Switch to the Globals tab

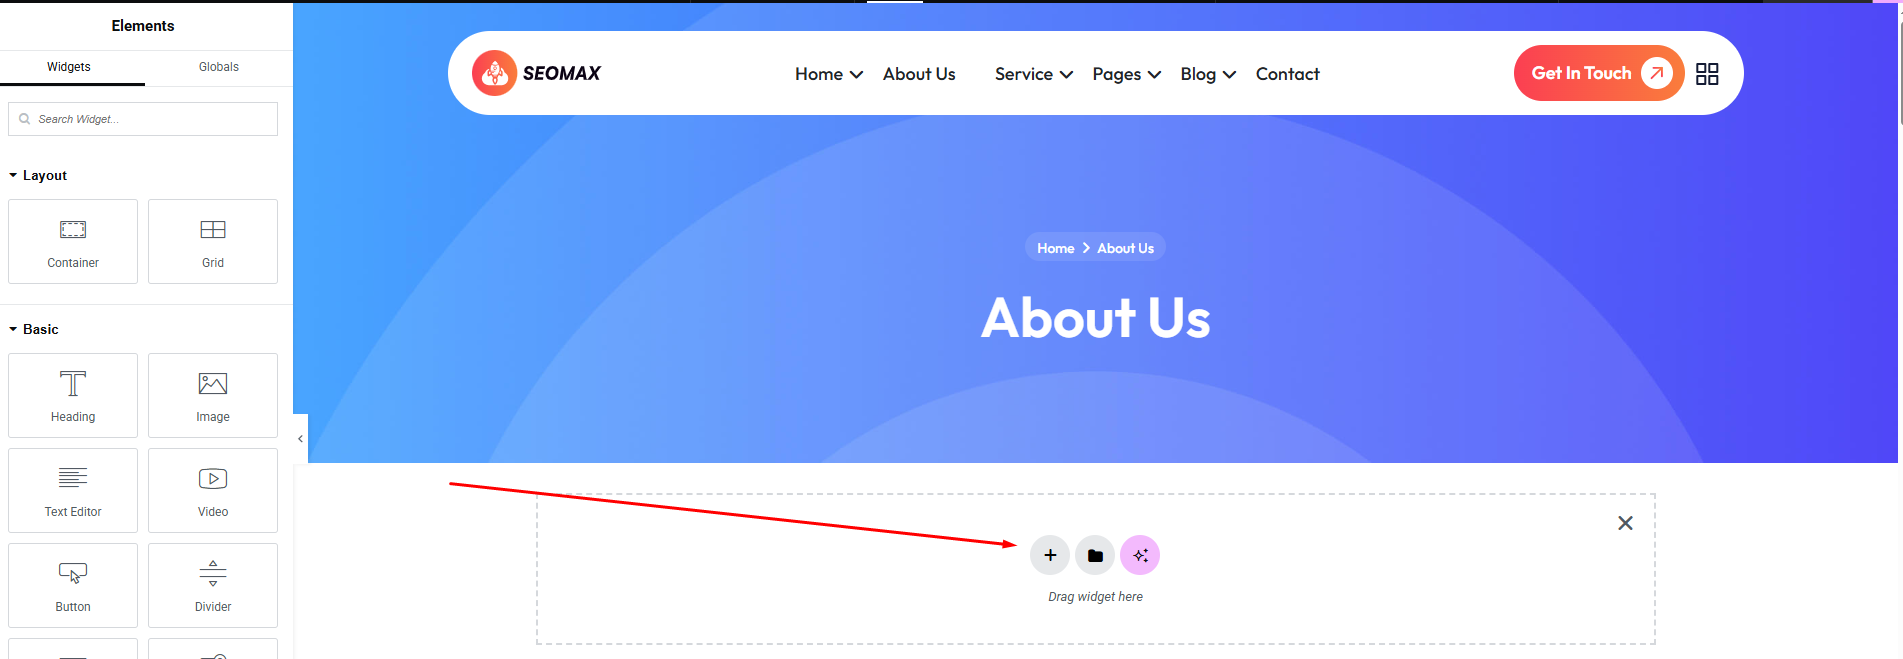(219, 67)
